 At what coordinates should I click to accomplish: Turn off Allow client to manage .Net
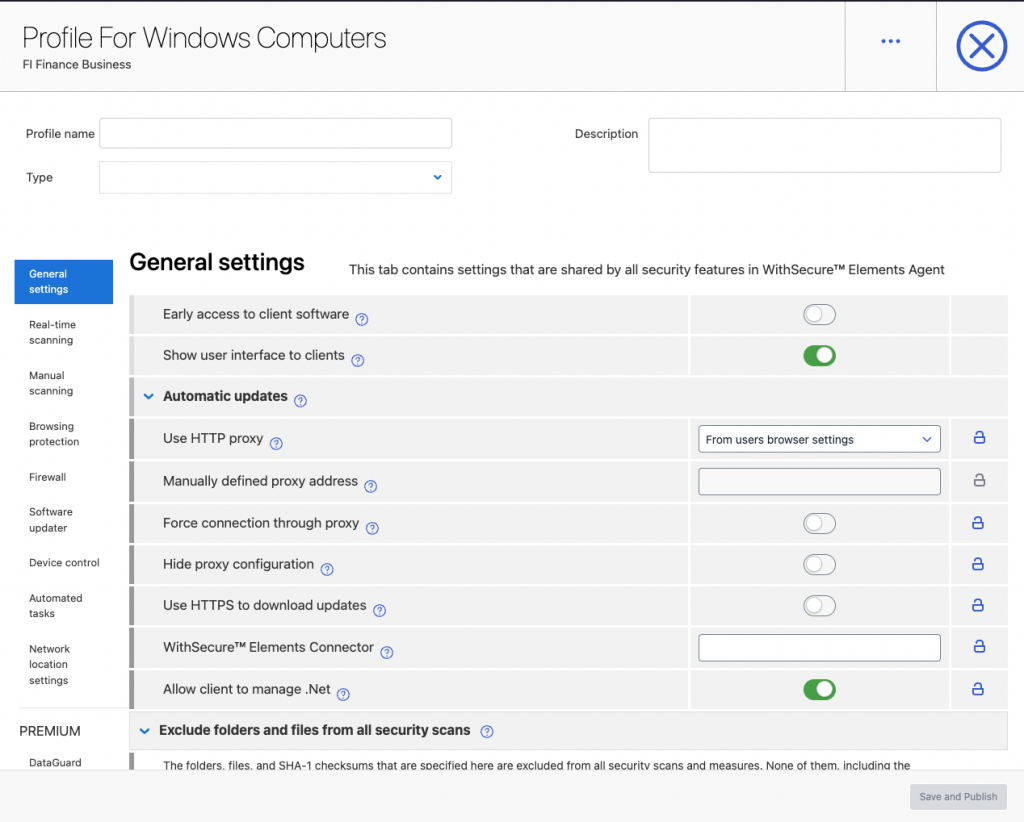pos(819,689)
